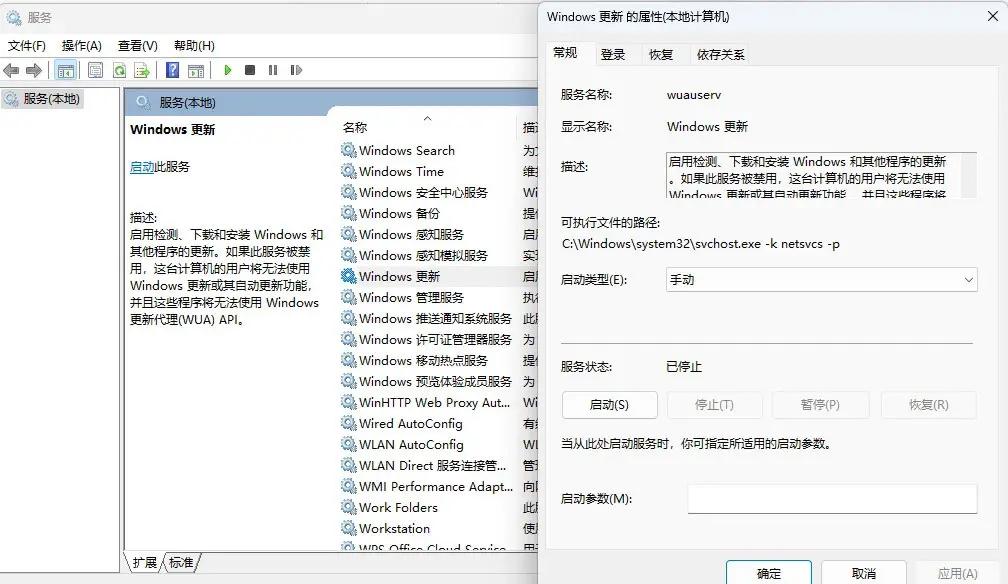Screen dimensions: 1008x584
Task: Click the 启动 link to start this service
Action: [141, 167]
